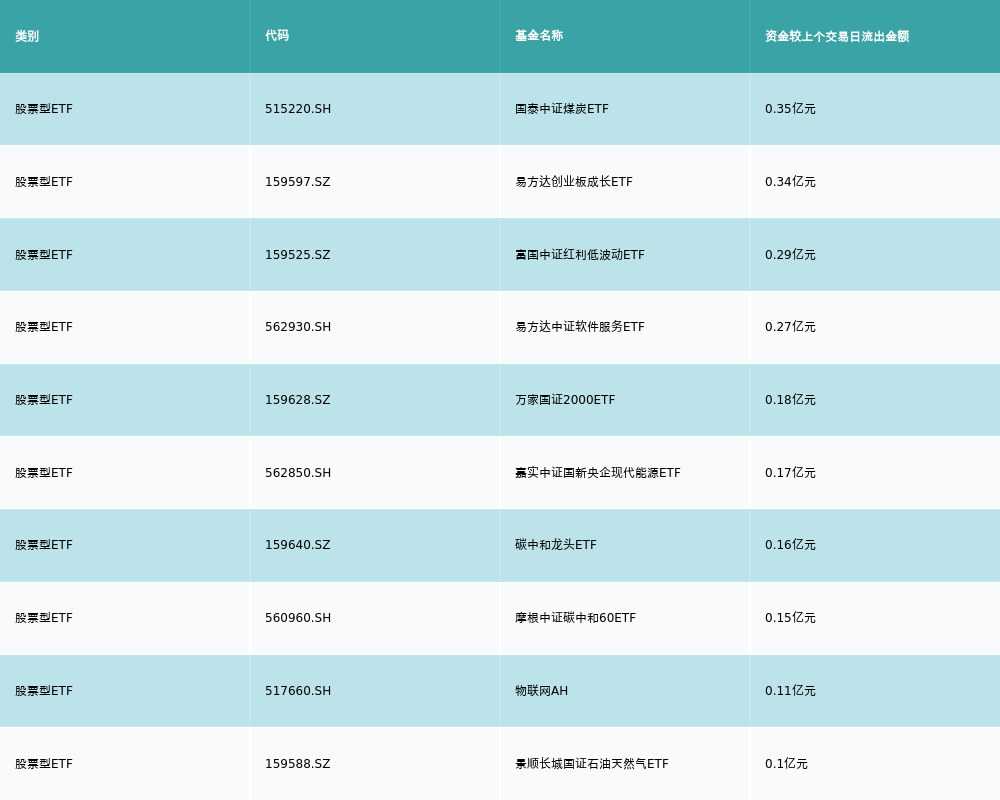1000x800 pixels.
Task: Select fund name 易方达中证软件服务ETF
Action: pyautogui.click(x=580, y=327)
